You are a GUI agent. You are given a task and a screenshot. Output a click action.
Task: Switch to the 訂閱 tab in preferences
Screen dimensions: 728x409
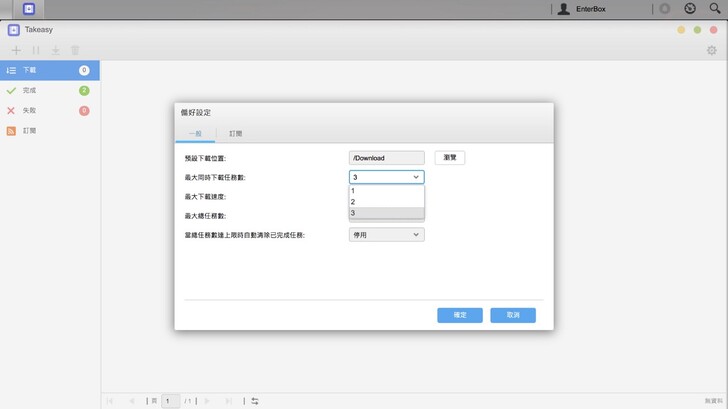pyautogui.click(x=235, y=134)
